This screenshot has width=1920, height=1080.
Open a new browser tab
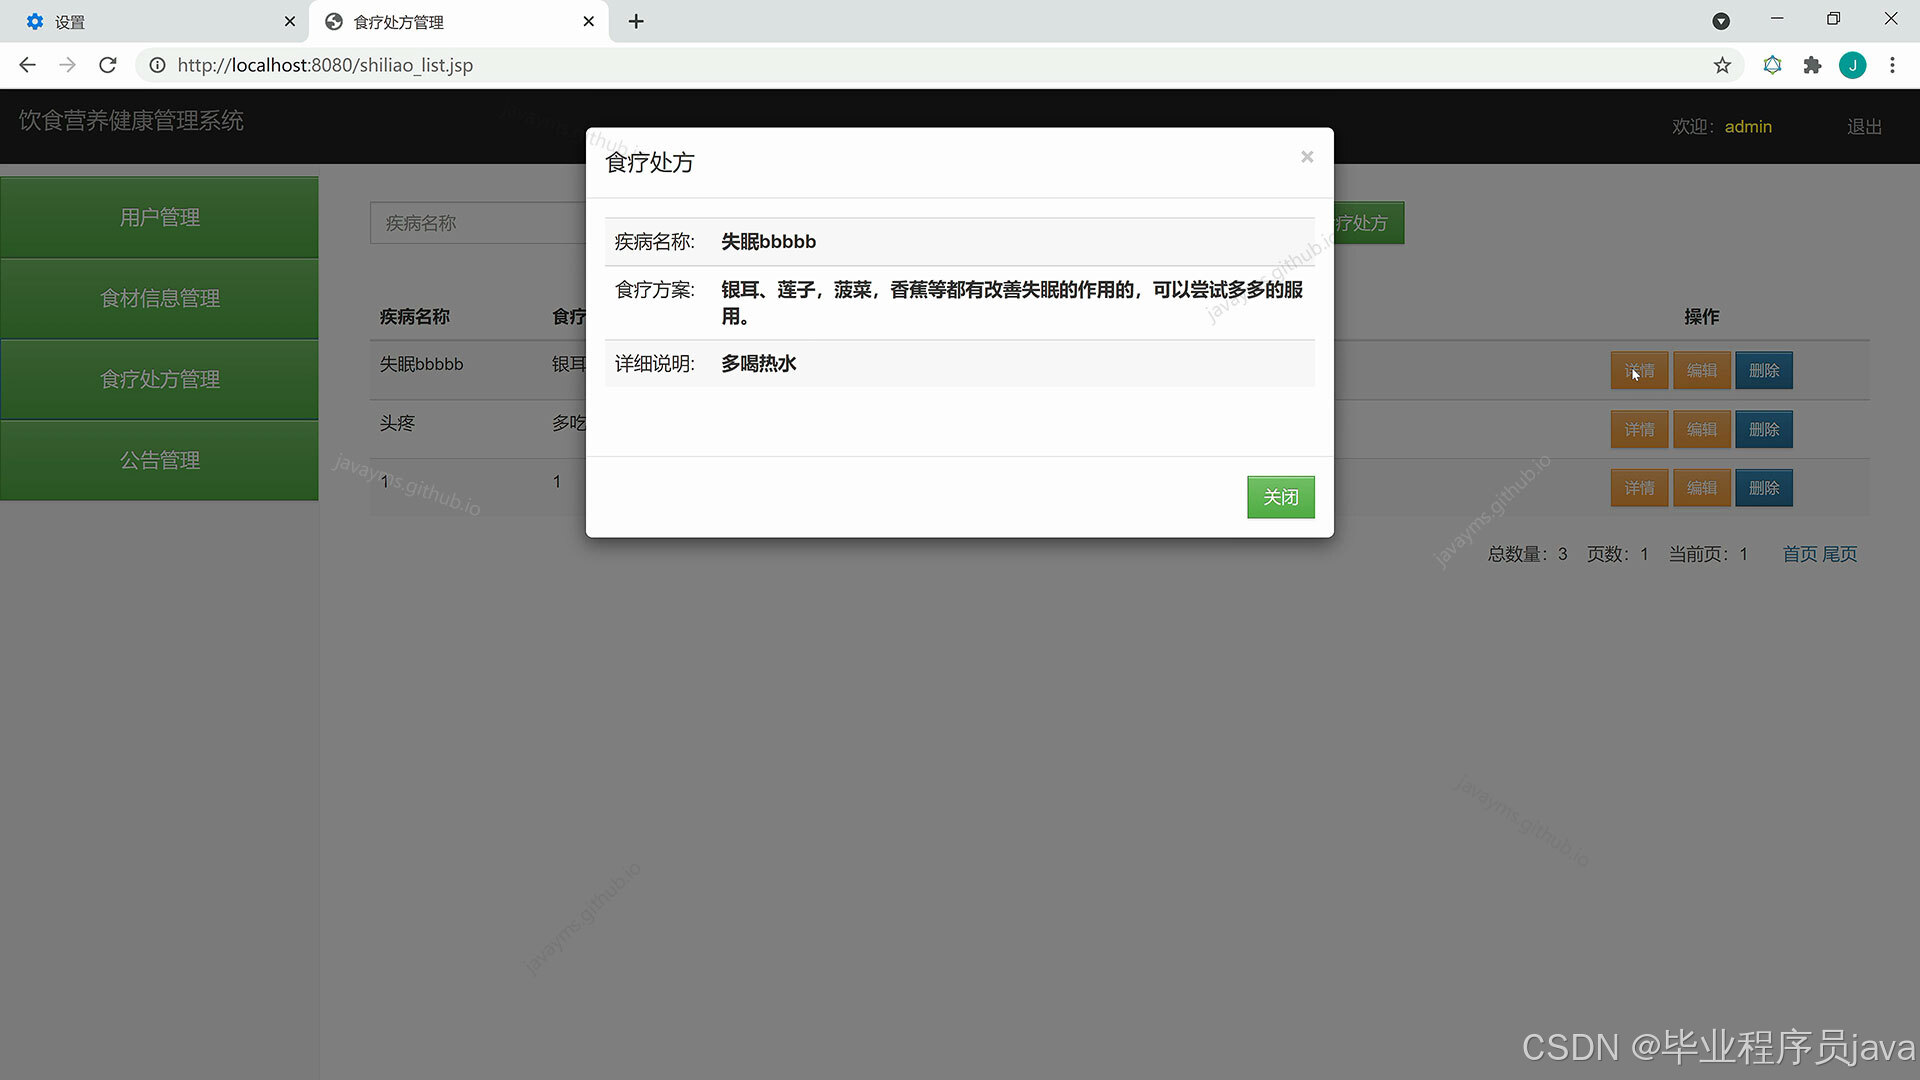(636, 21)
